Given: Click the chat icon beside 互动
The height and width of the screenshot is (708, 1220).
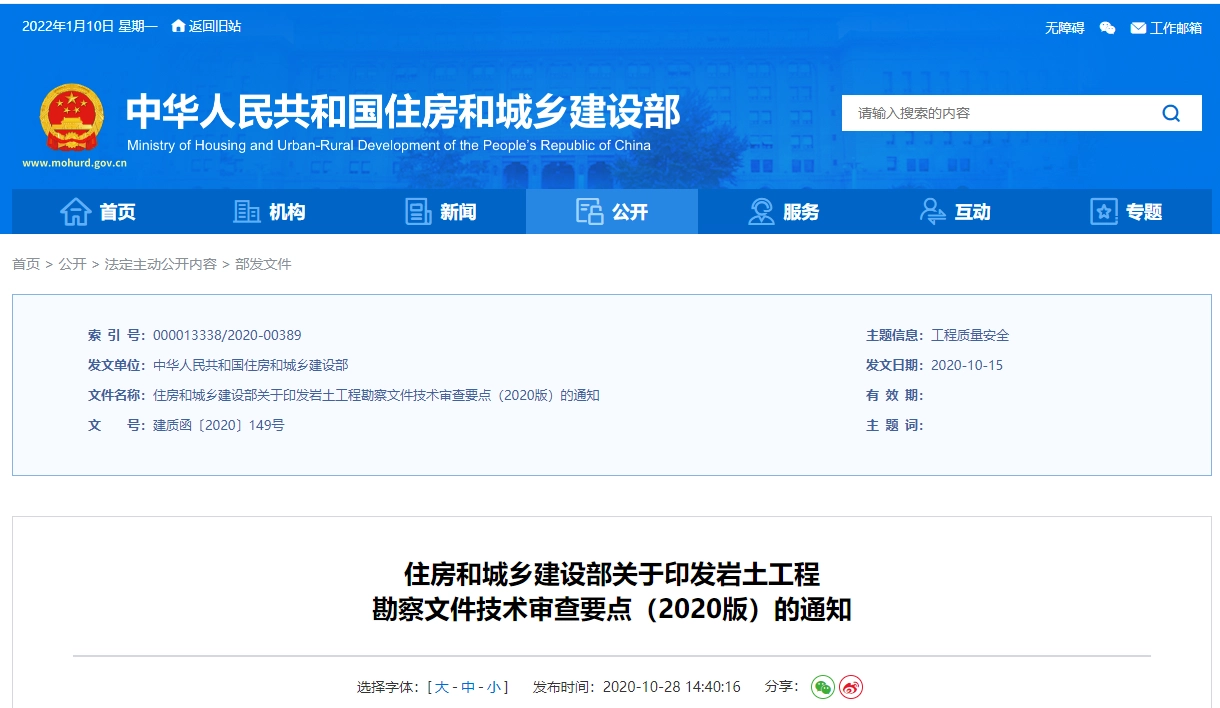Looking at the screenshot, I should (932, 211).
